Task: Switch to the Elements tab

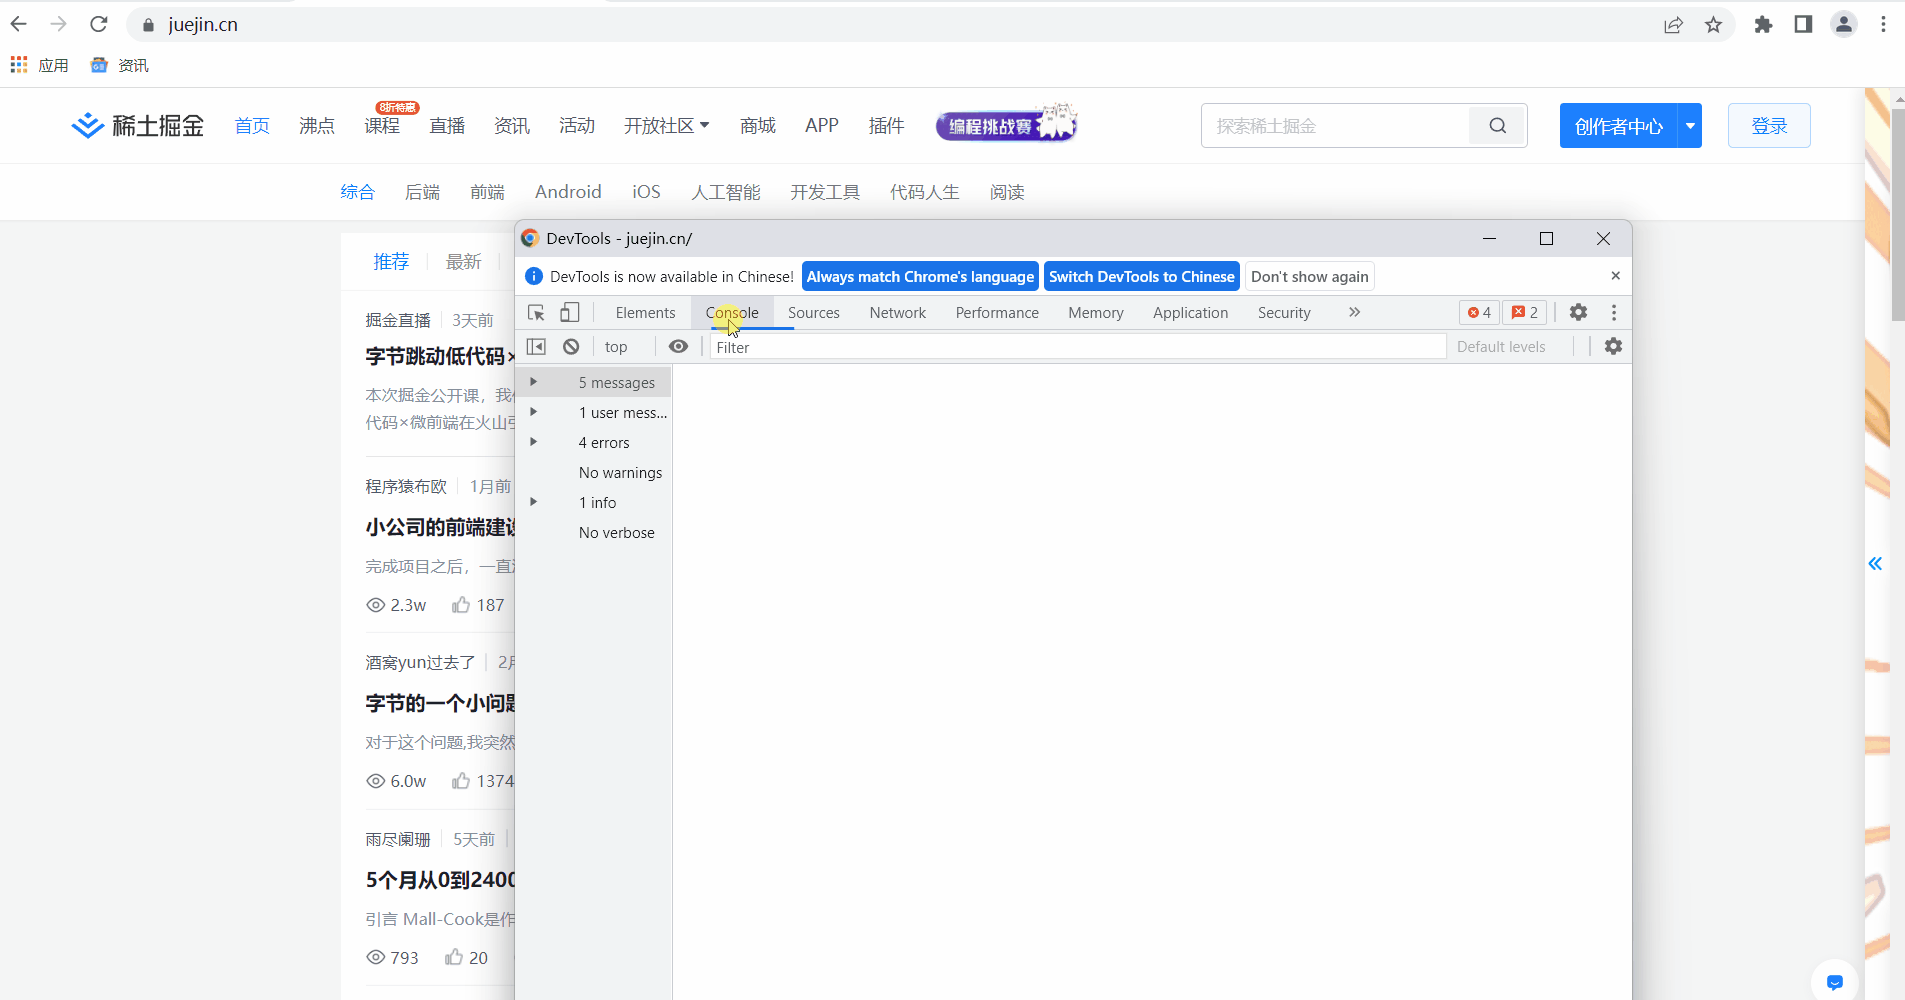Action: click(x=645, y=313)
